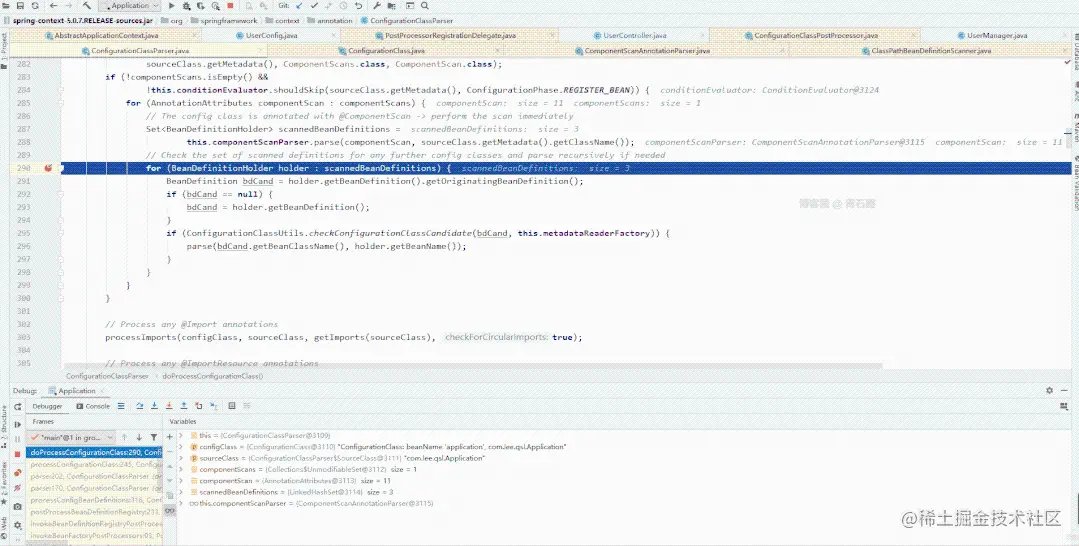This screenshot has width=1079, height=546.
Task: Toggle the breakpoint on line 290
Action: pyautogui.click(x=48, y=168)
